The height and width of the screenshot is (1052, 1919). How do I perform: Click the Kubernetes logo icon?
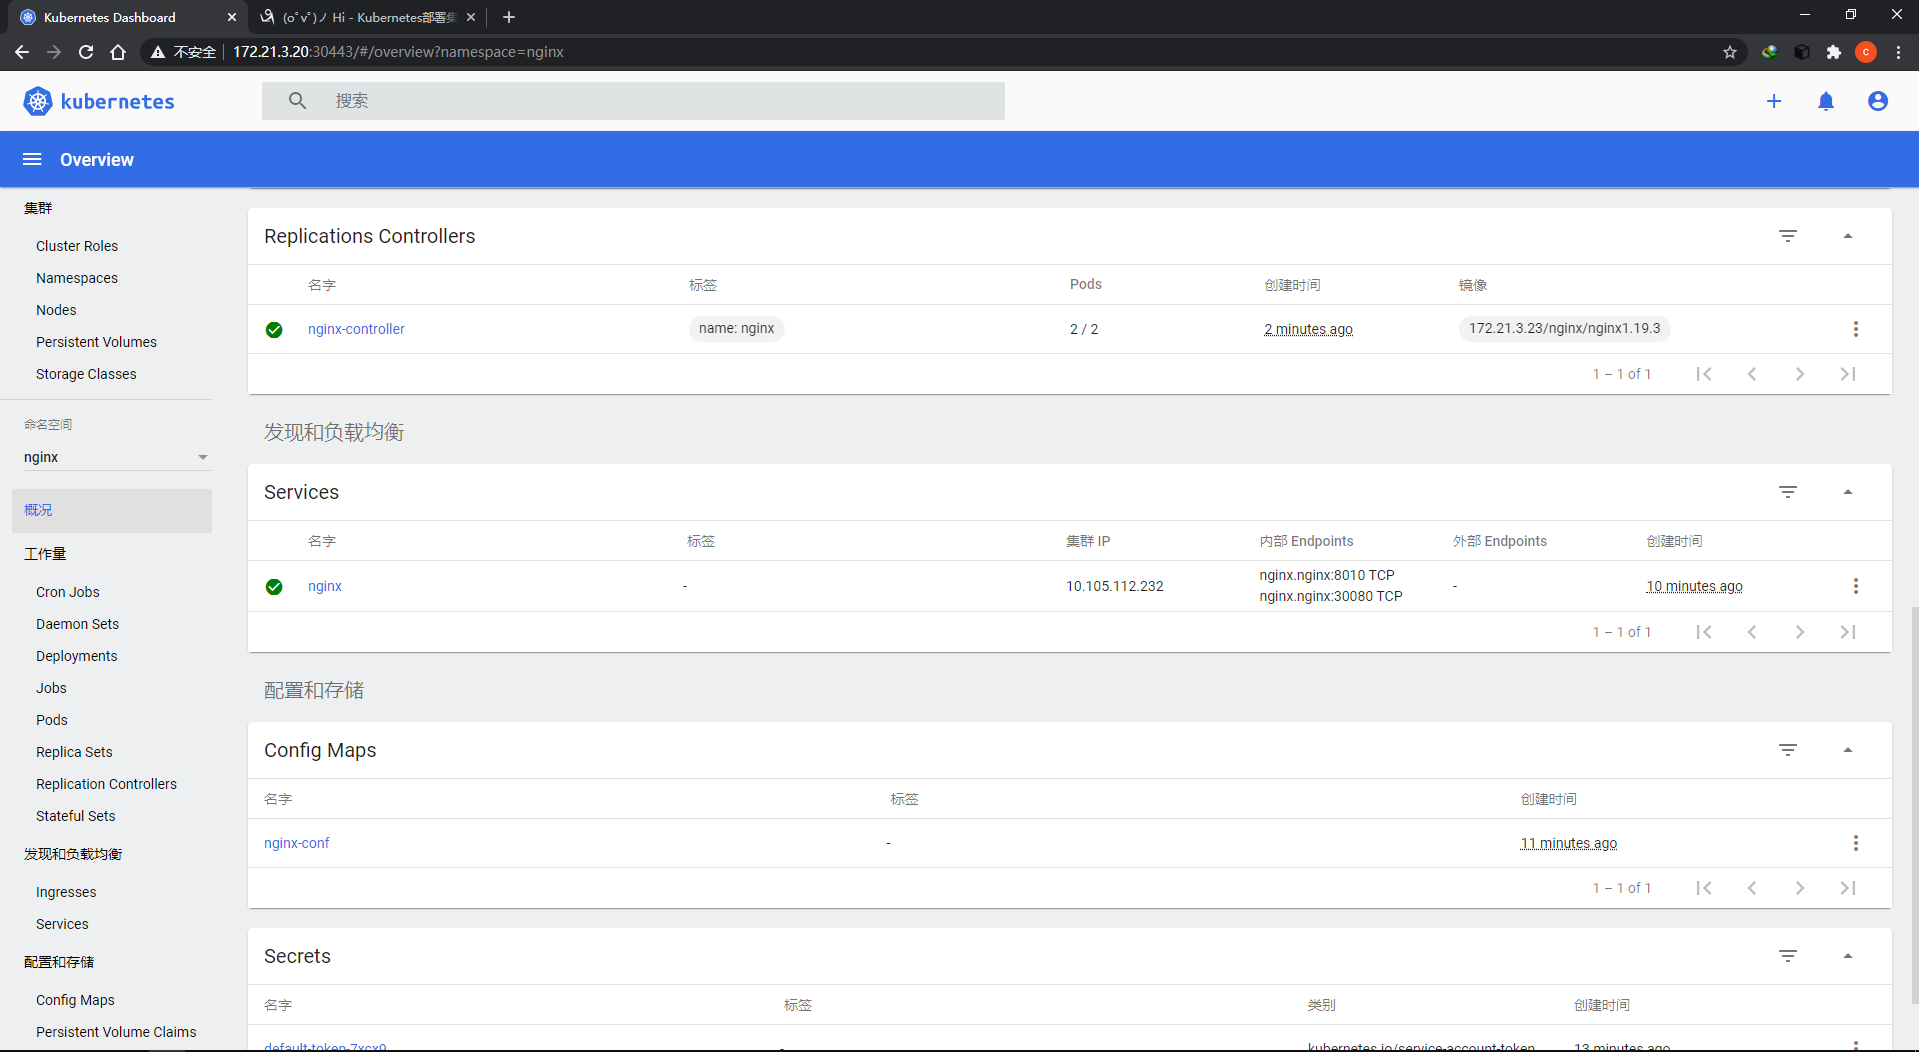(37, 101)
